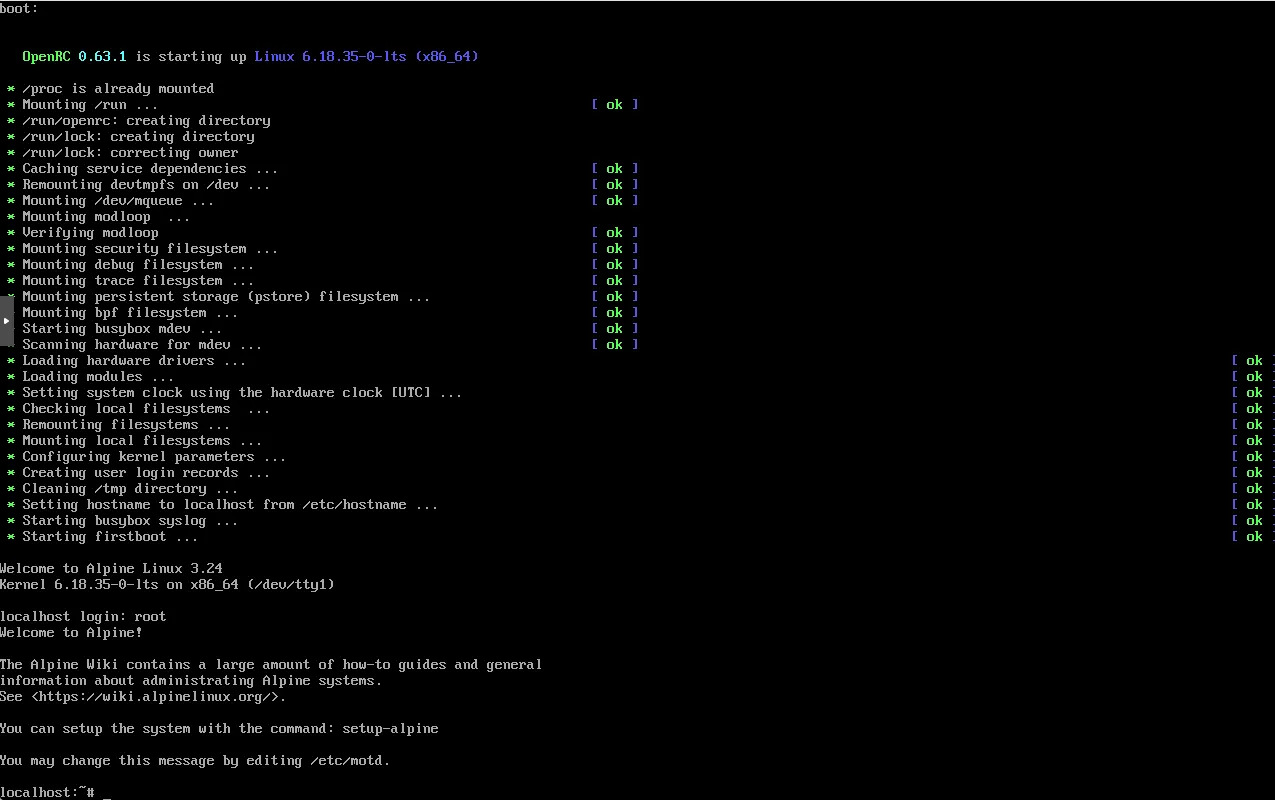
Task: Click 'Linux 6.18.35-0-lts (x86_64)' text
Action: (366, 56)
